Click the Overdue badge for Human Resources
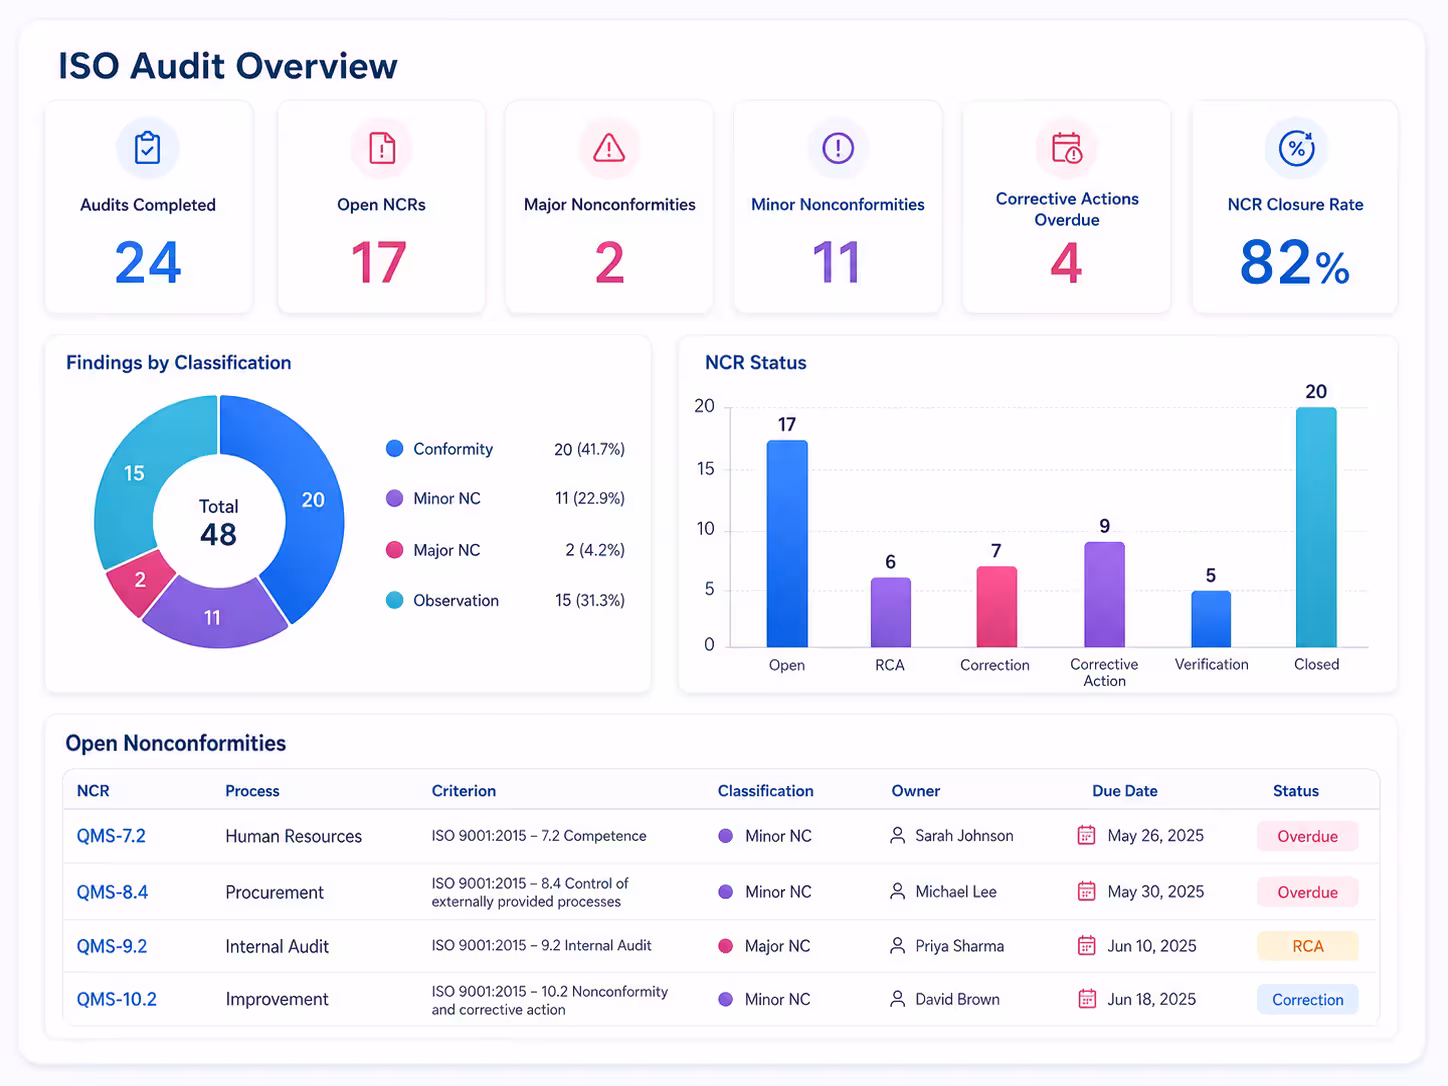 tap(1307, 837)
